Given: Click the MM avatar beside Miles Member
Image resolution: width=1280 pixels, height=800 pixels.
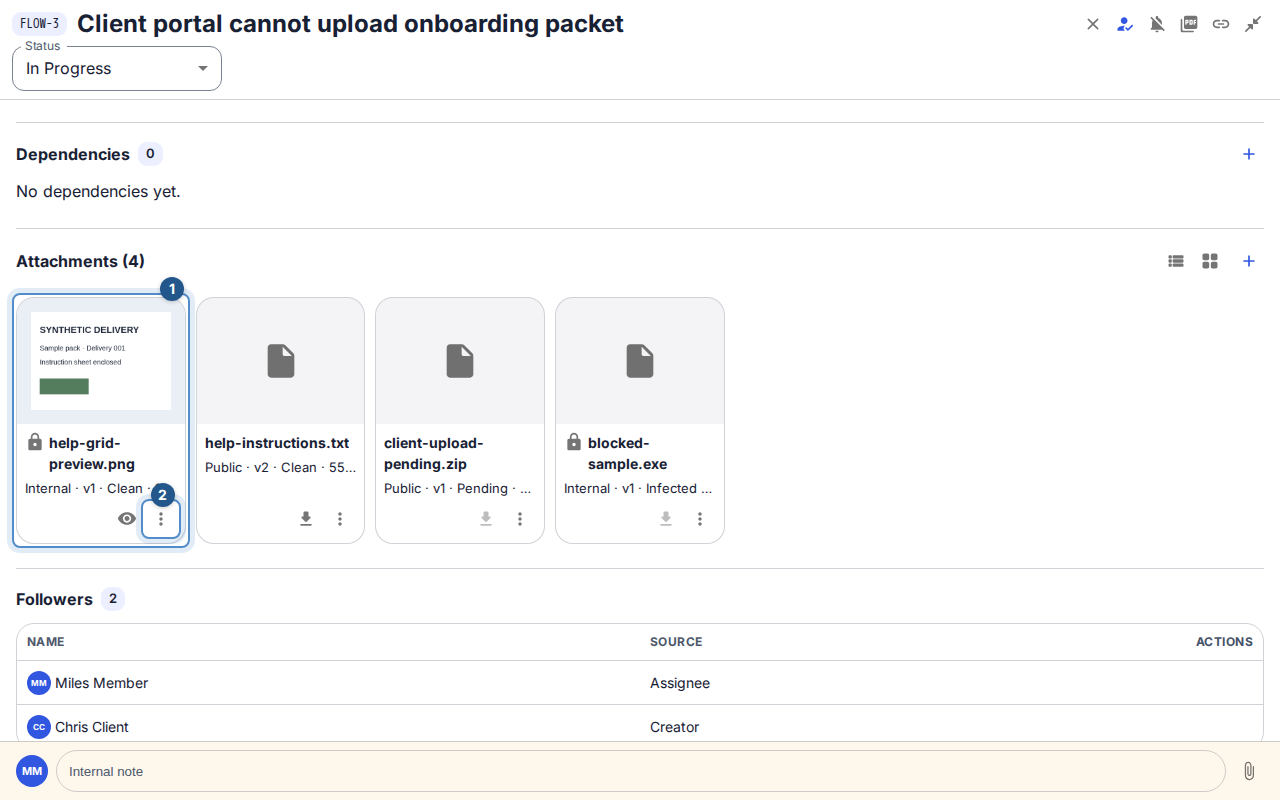Looking at the screenshot, I should click(x=38, y=683).
